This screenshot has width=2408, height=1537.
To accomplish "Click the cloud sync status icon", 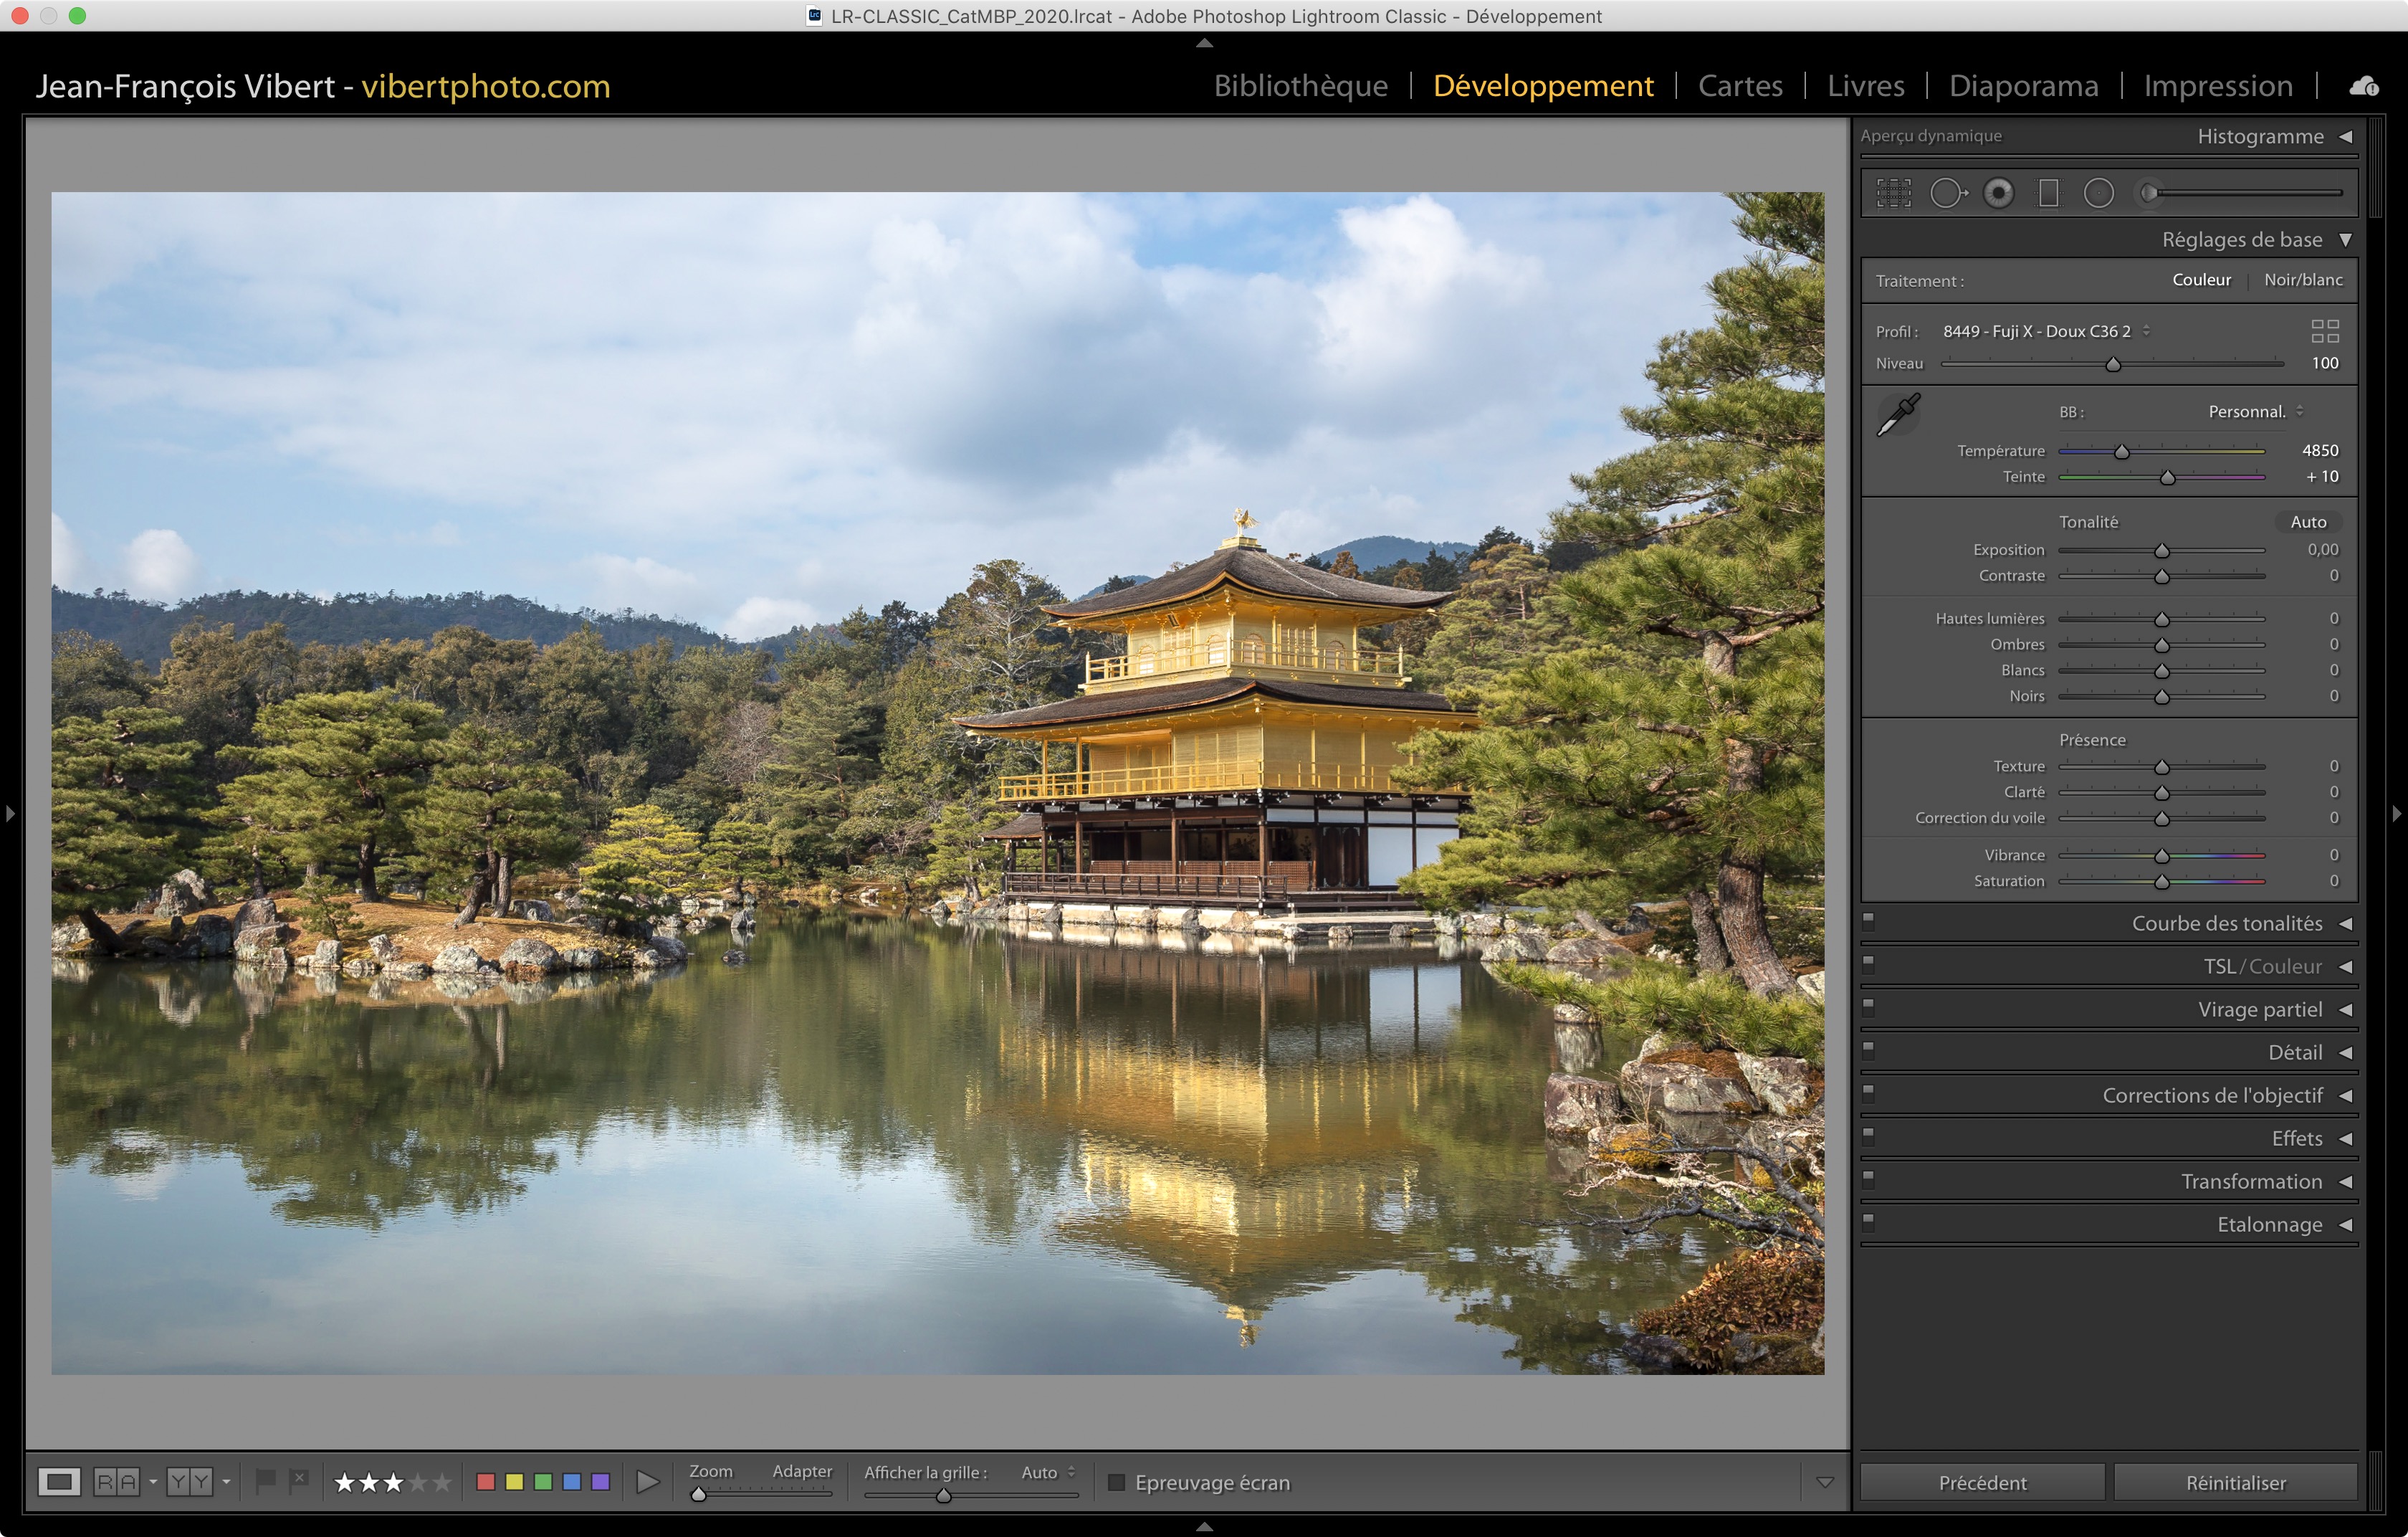I will [x=2364, y=86].
